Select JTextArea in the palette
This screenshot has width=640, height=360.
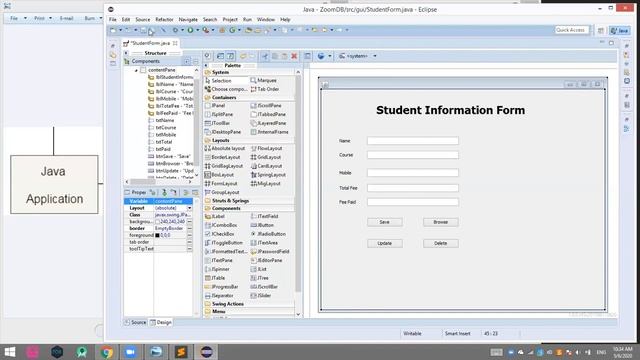click(264, 243)
